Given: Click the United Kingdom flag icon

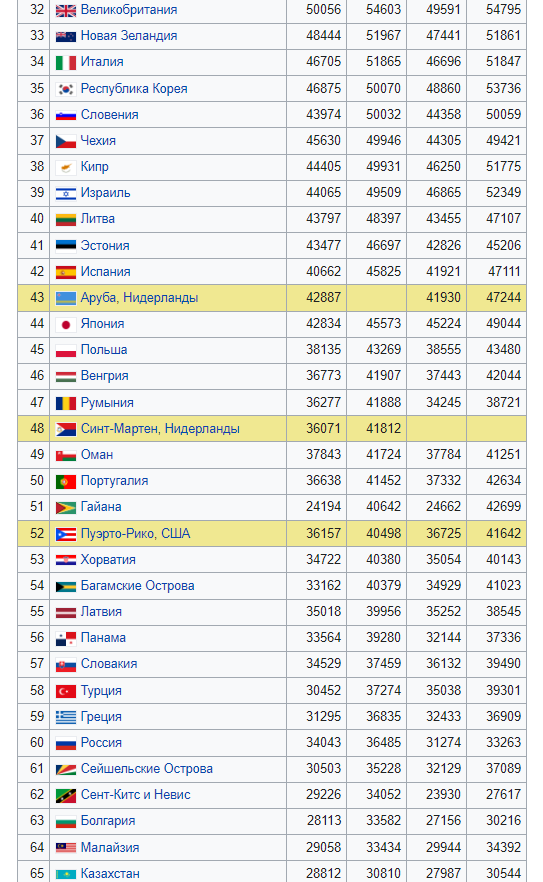Looking at the screenshot, I should pyautogui.click(x=66, y=10).
